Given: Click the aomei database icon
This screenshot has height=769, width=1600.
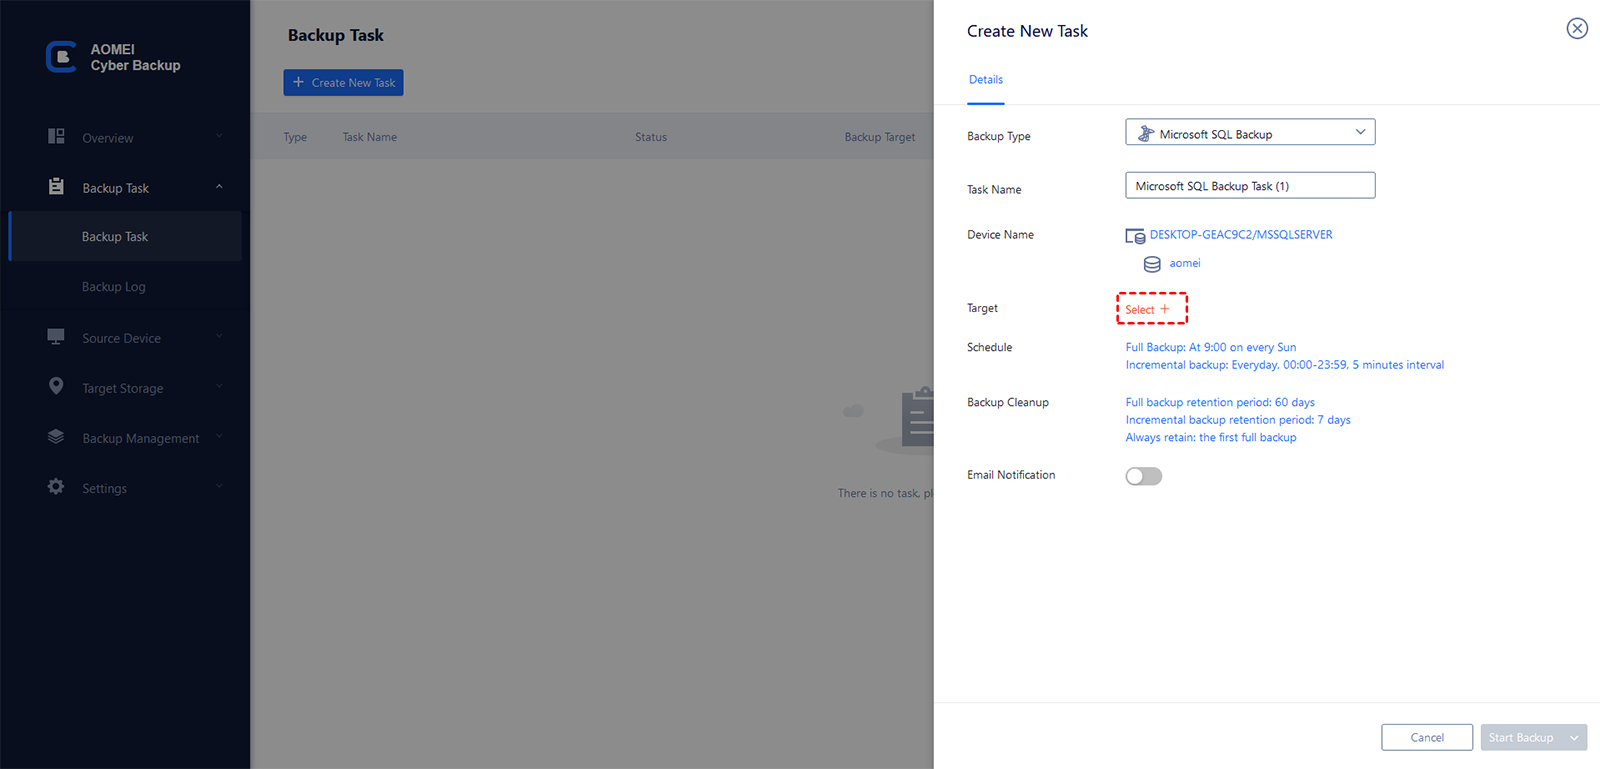Looking at the screenshot, I should pos(1152,264).
